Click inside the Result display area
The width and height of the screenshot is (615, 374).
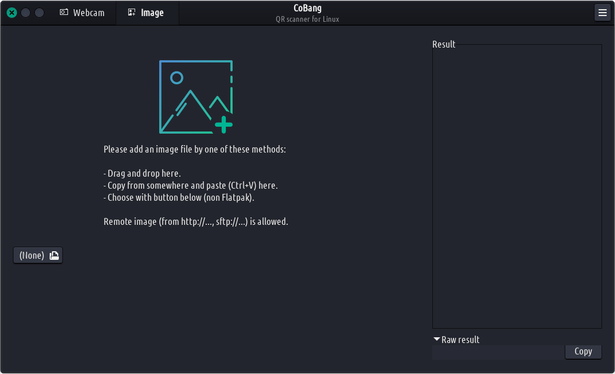click(517, 186)
